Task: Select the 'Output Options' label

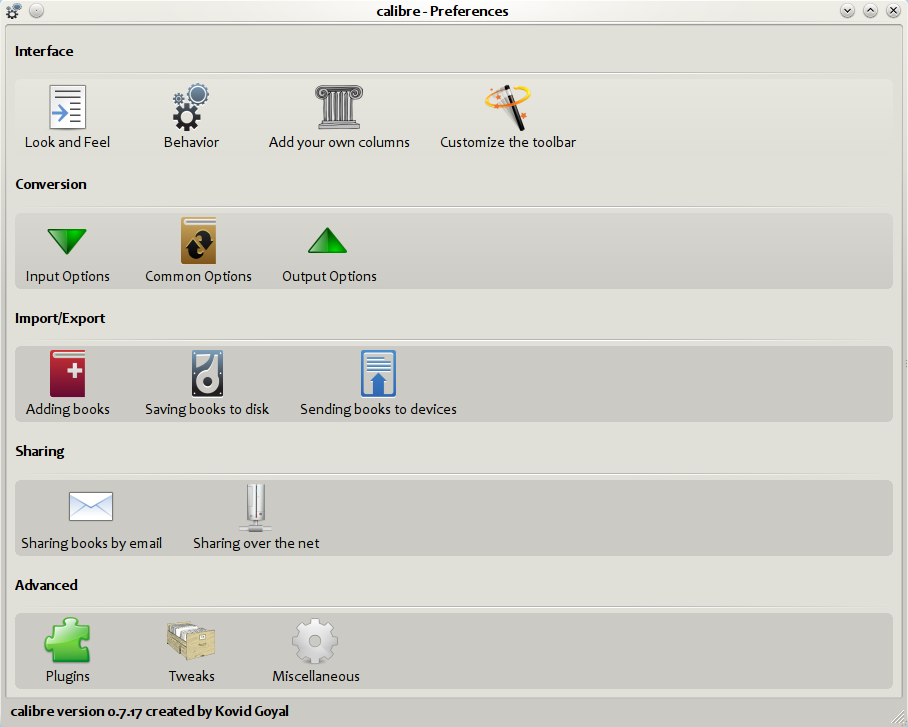Action: pyautogui.click(x=329, y=276)
